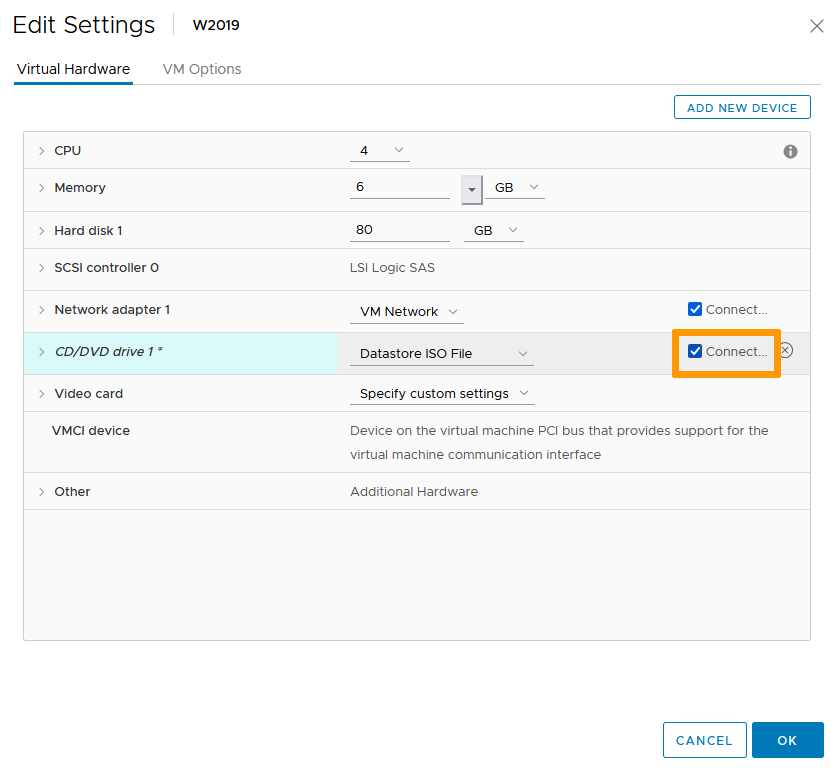
Task: Open the Memory unit GB dropdown
Action: coord(516,188)
